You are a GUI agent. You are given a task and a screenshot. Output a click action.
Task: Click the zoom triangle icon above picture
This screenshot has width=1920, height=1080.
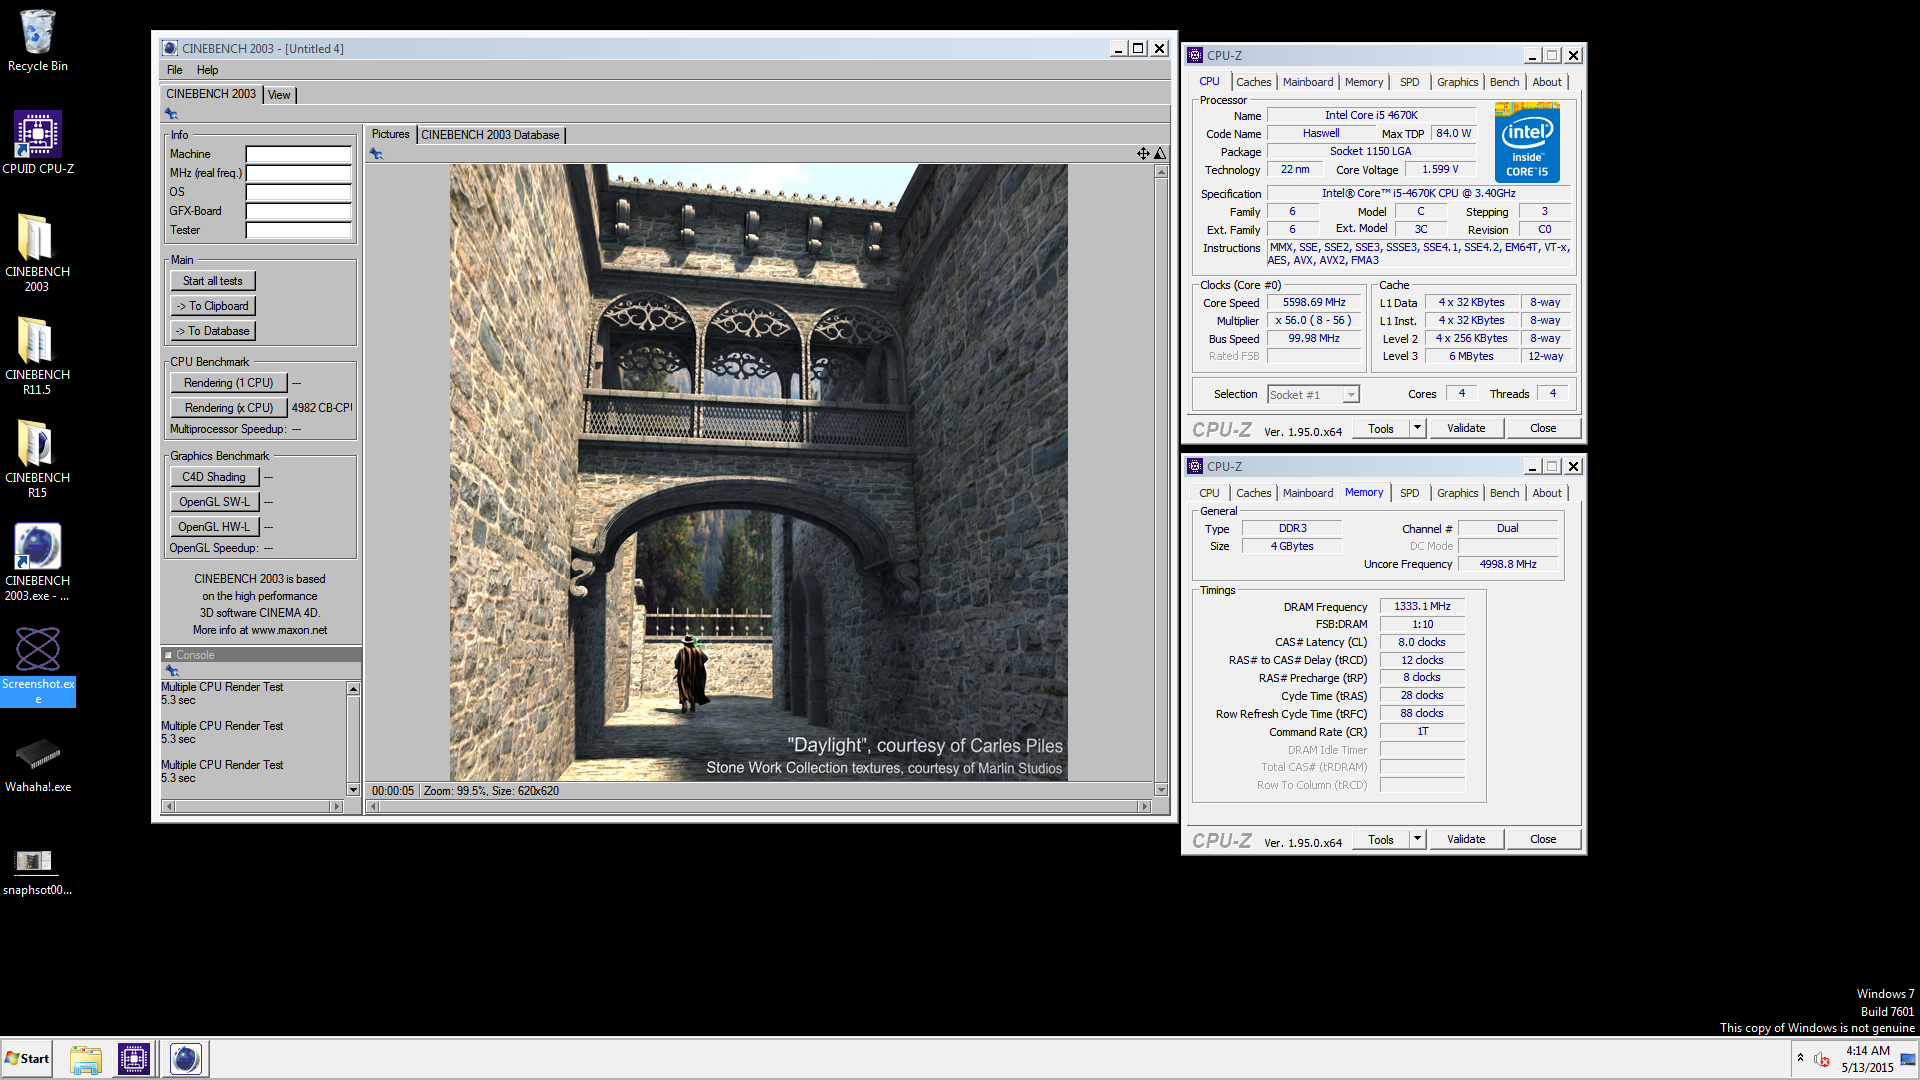[x=1159, y=153]
